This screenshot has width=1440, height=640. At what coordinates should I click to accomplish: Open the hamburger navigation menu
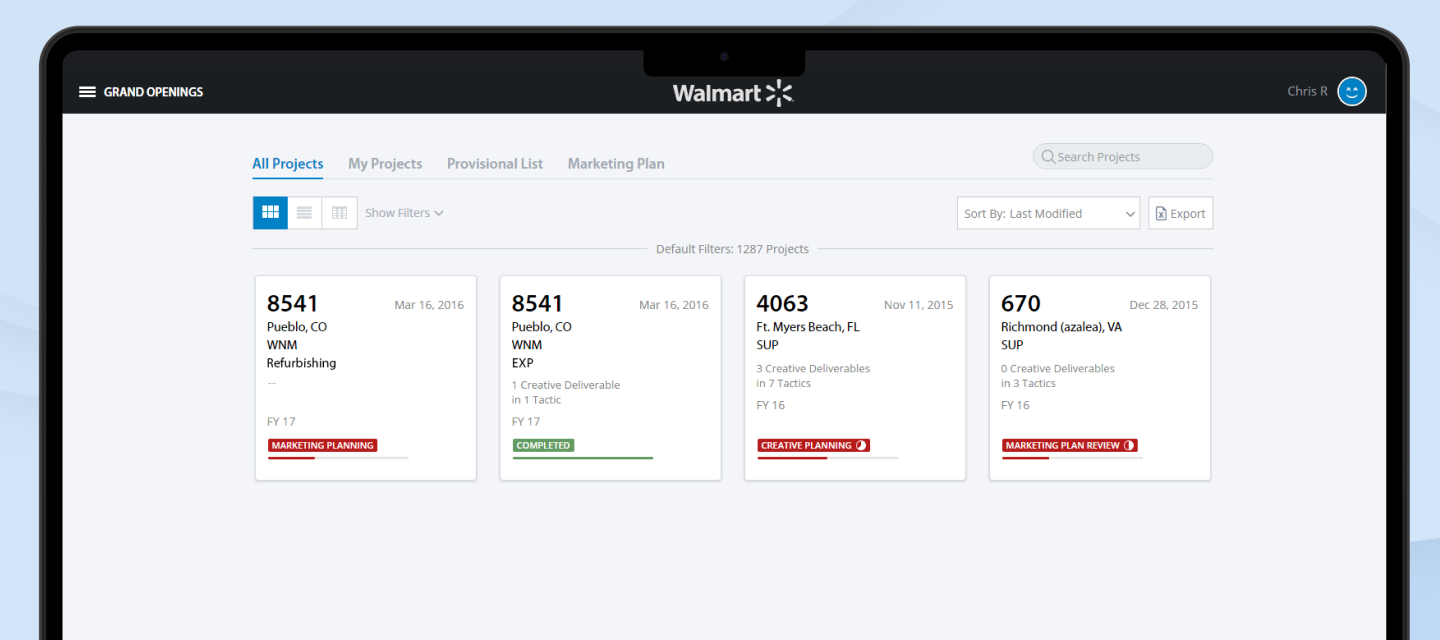coord(87,92)
